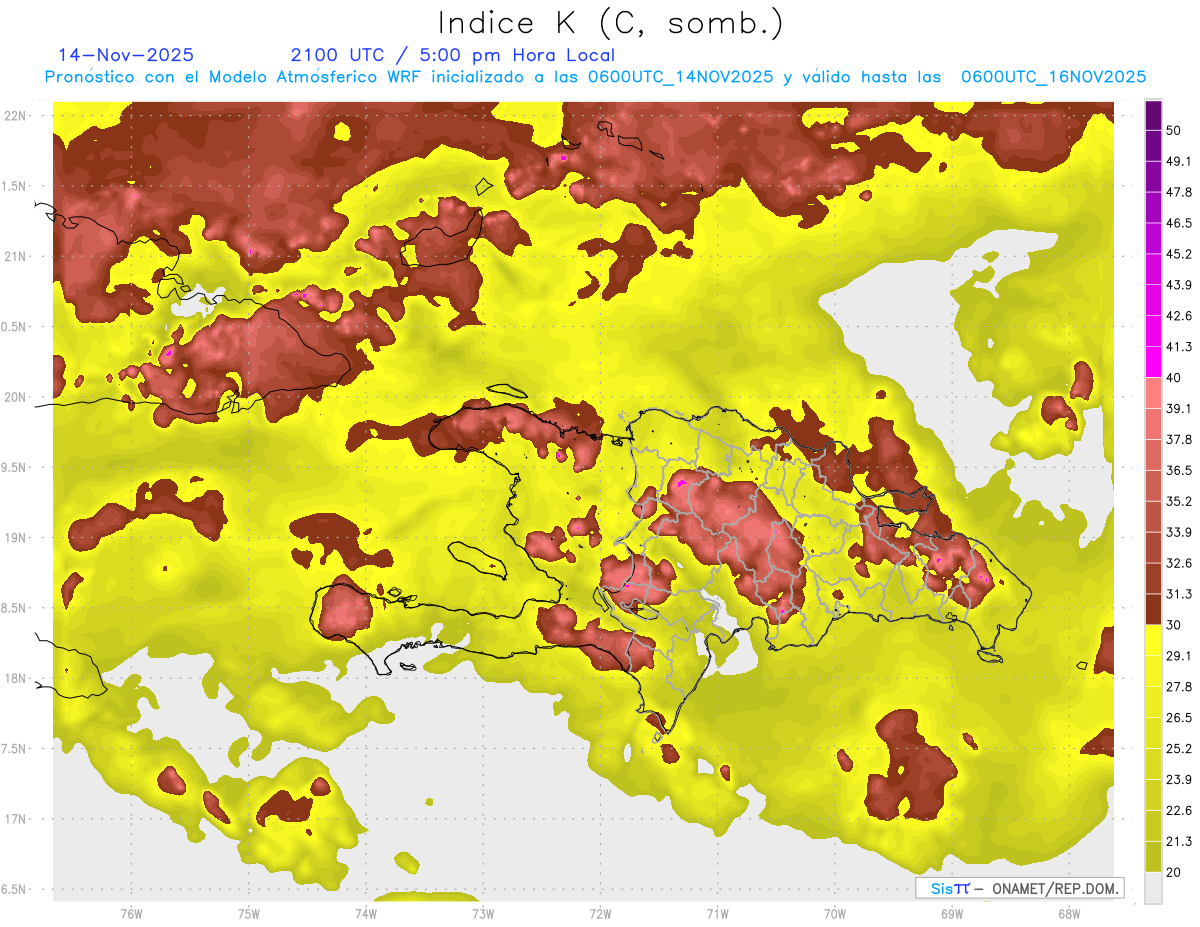Screen dimensions: 1200x927
Task: Select the dark brown swatch between 30 and 31.3
Action: (1153, 609)
